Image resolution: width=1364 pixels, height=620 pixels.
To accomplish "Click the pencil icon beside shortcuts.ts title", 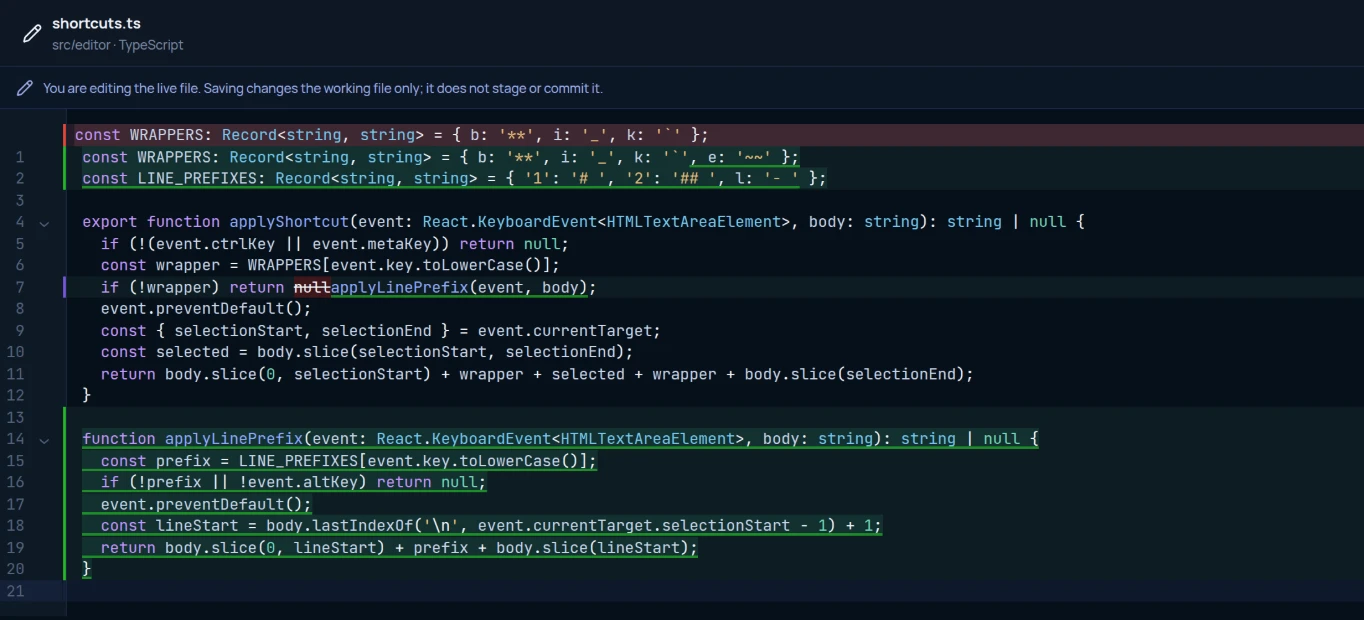I will (x=31, y=34).
